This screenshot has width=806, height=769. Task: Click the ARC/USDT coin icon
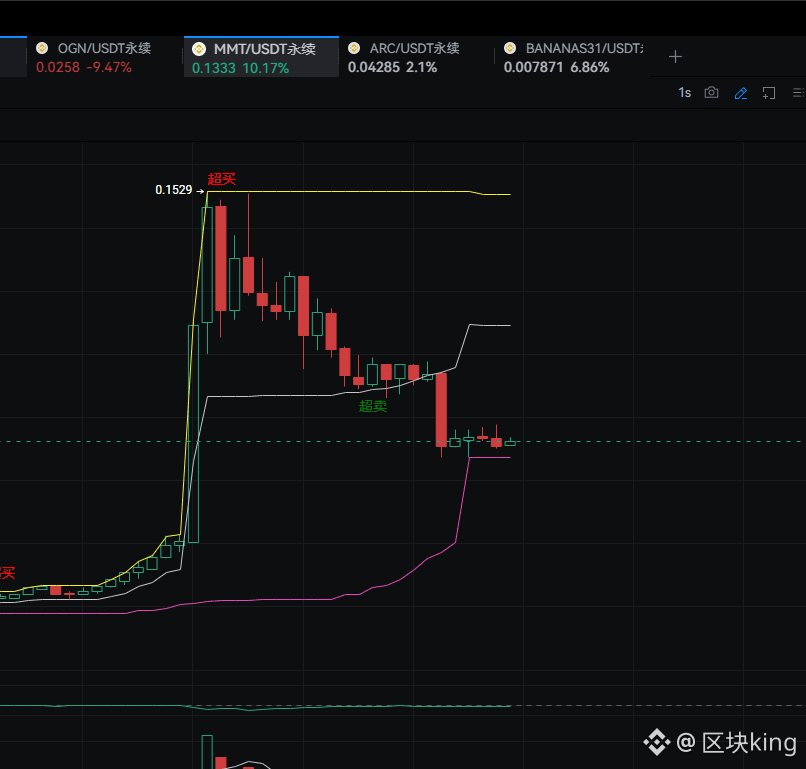tap(354, 48)
